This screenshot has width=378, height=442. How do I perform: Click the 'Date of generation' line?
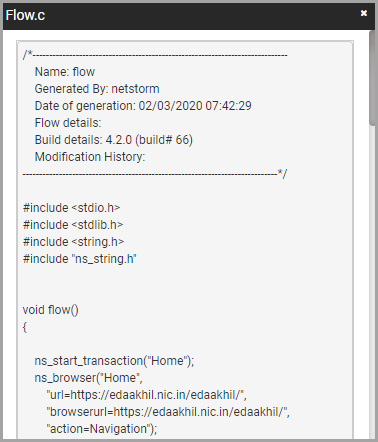[x=143, y=106]
